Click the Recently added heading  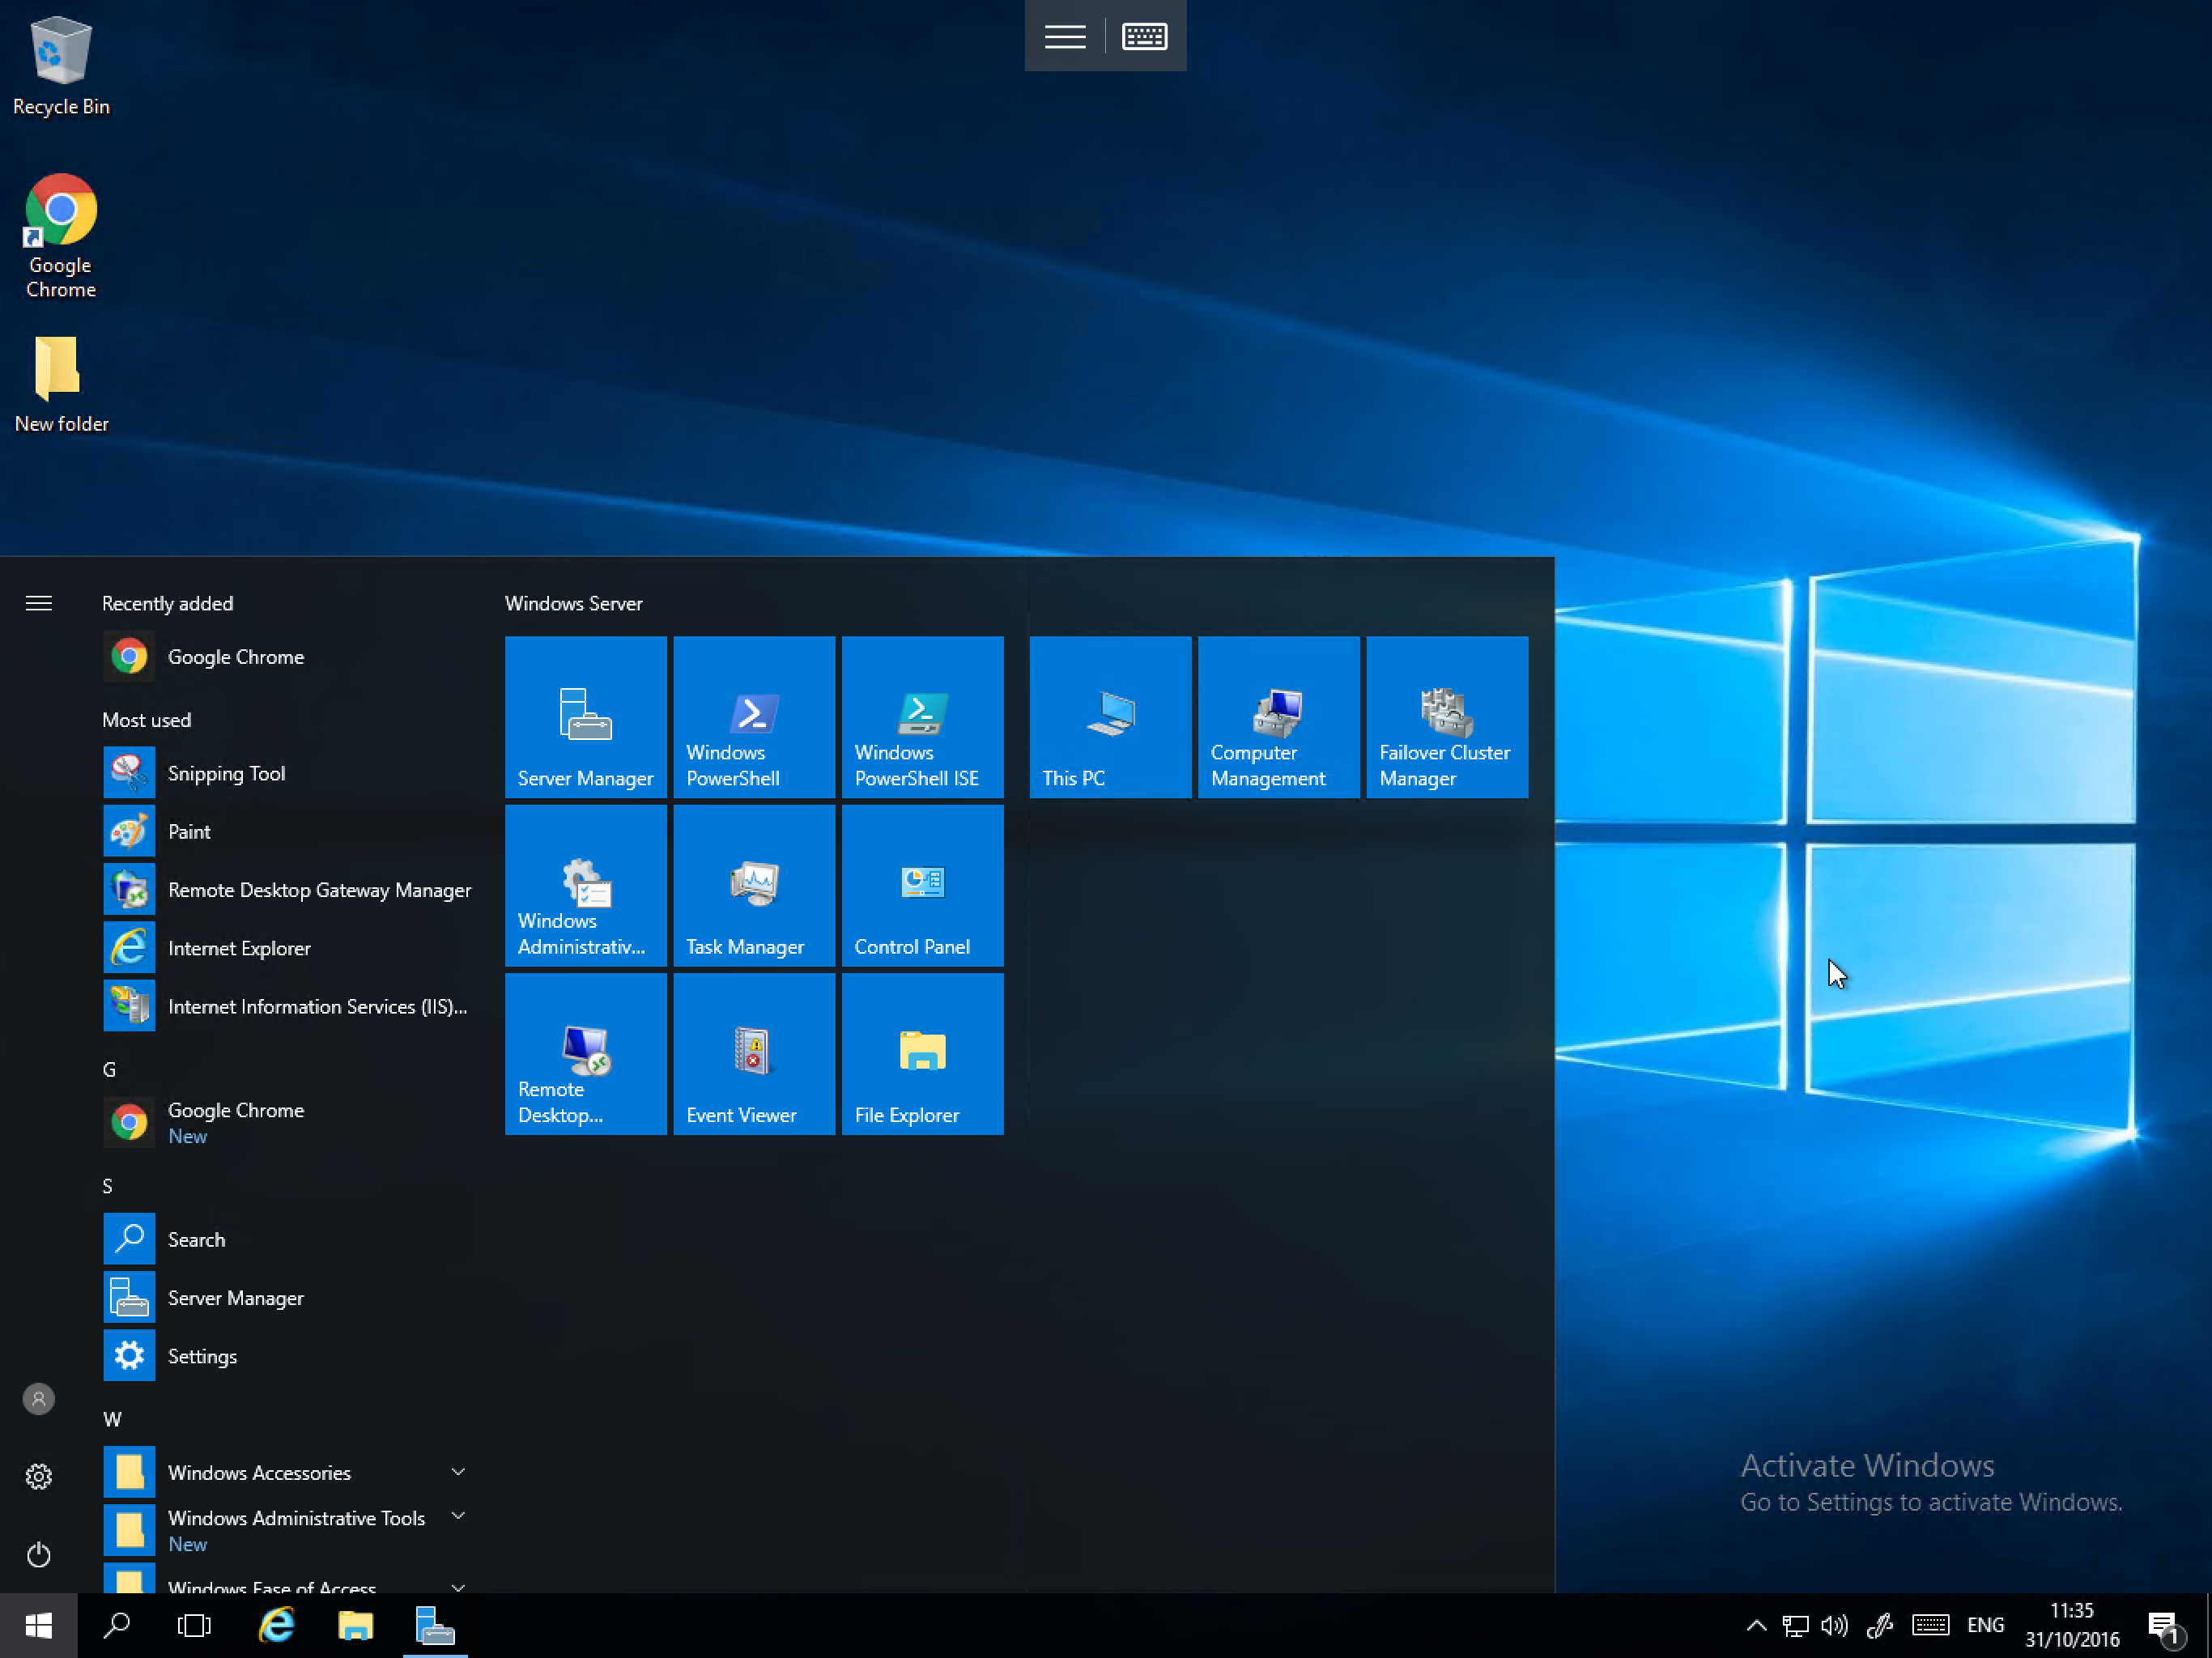pyautogui.click(x=168, y=603)
